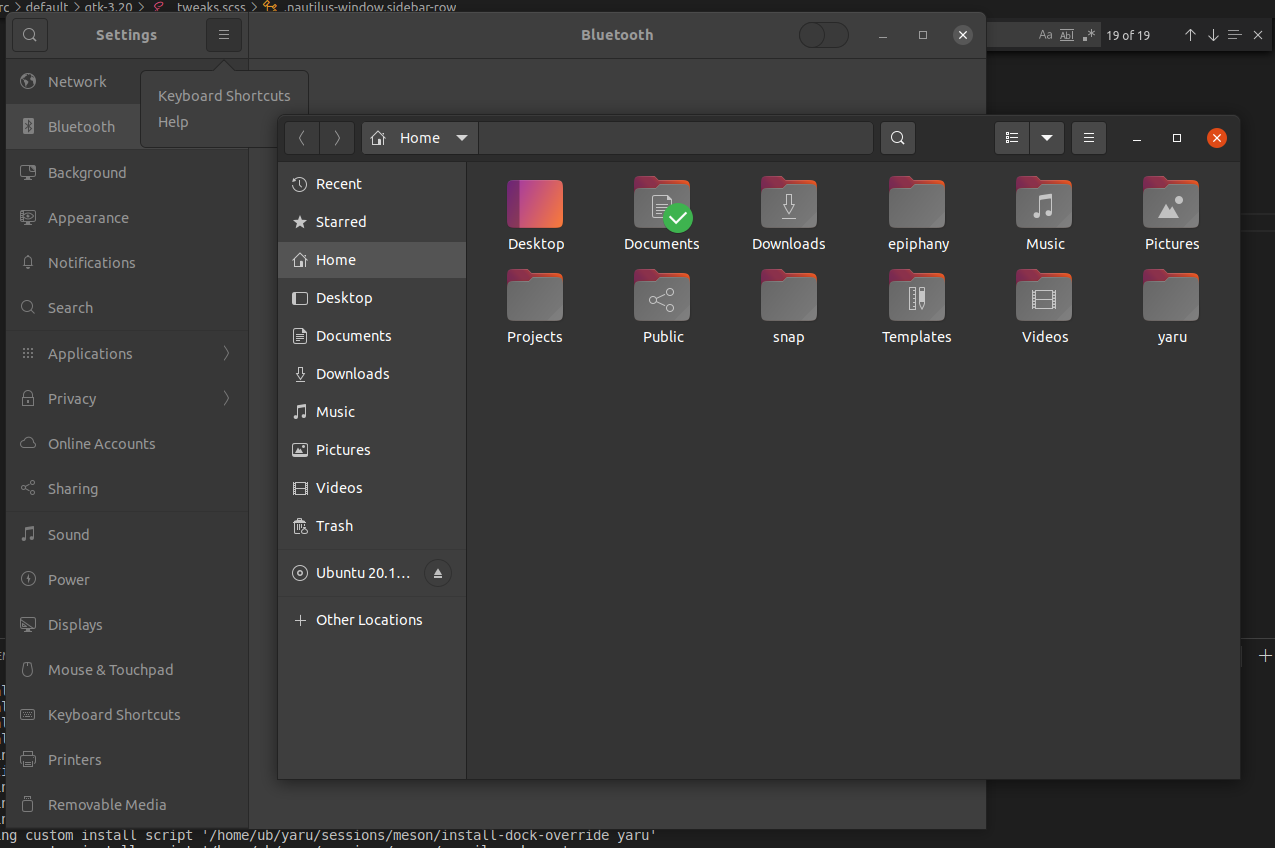Switch Files to list view icon
The width and height of the screenshot is (1275, 848).
click(1012, 138)
